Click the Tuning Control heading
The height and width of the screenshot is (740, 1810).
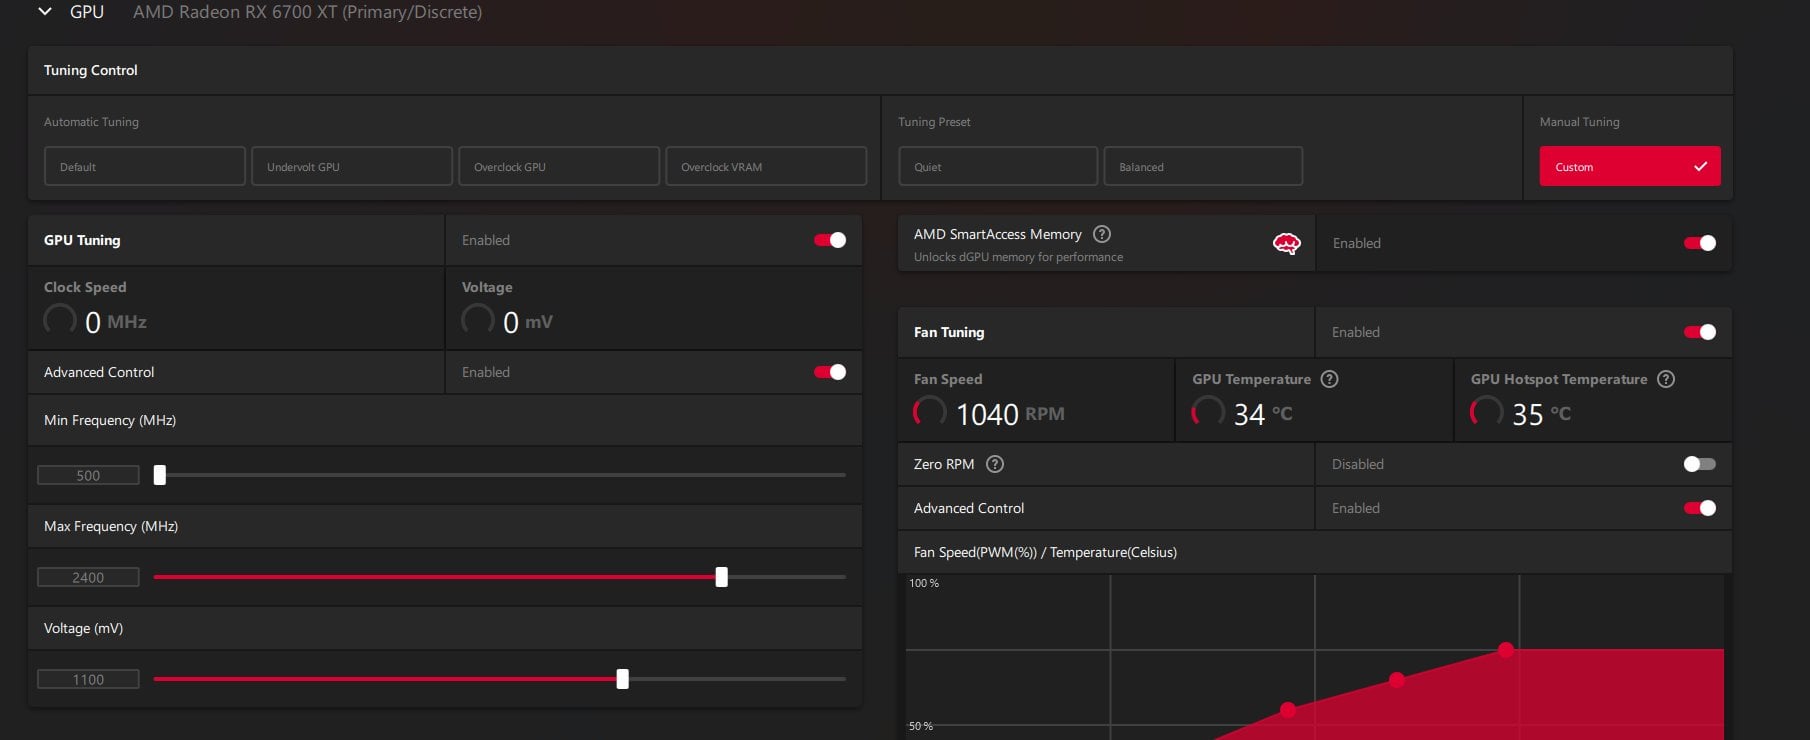91,70
